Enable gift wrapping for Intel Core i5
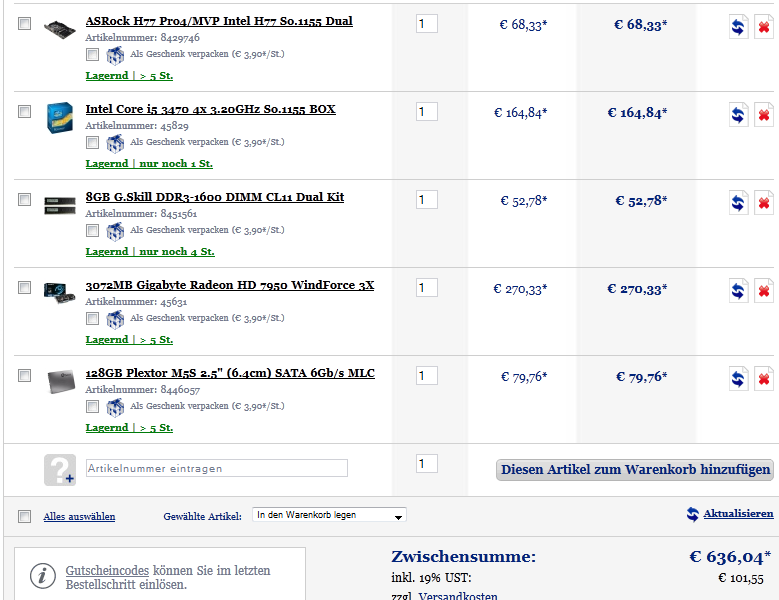 (92, 143)
